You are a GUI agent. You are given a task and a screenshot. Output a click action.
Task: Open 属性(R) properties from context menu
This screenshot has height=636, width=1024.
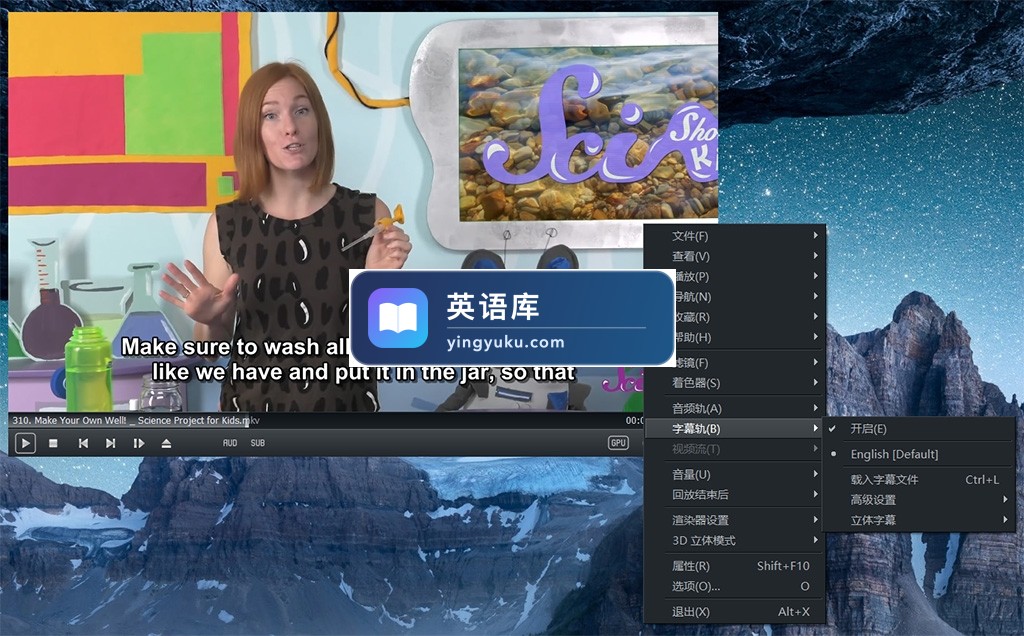735,565
